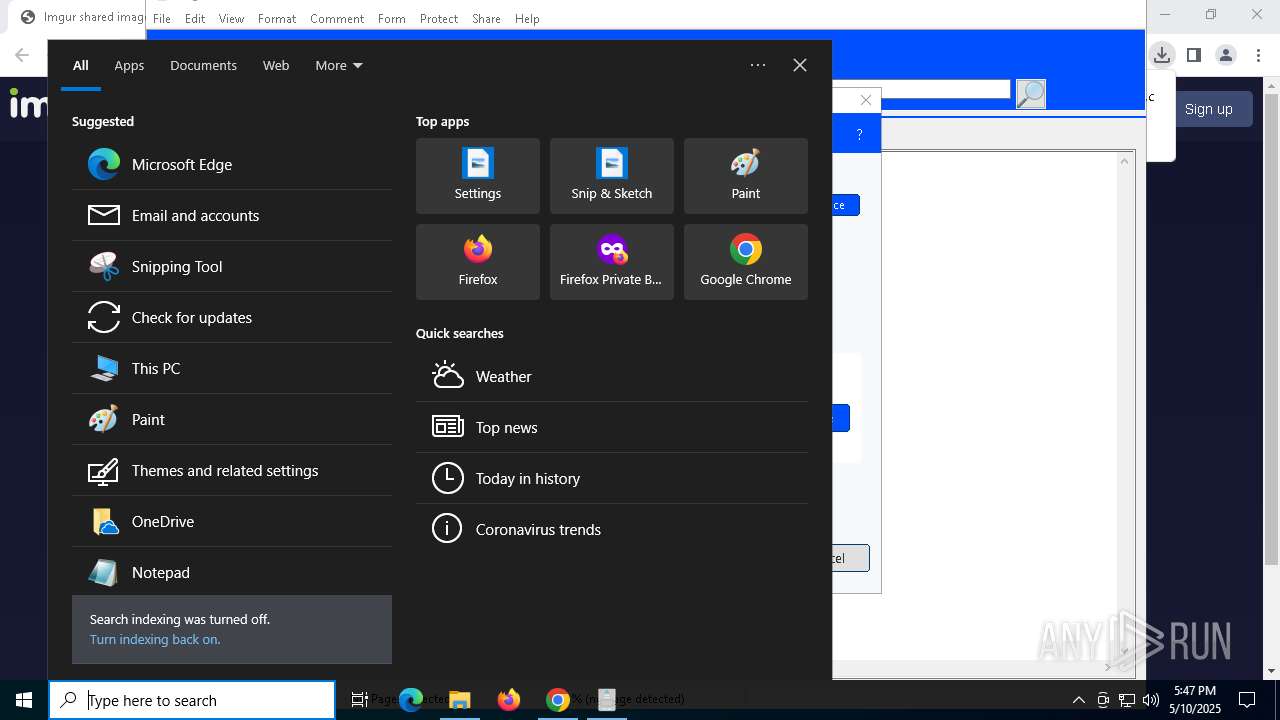1280x720 pixels.
Task: Search Weather quick search
Action: coord(612,376)
